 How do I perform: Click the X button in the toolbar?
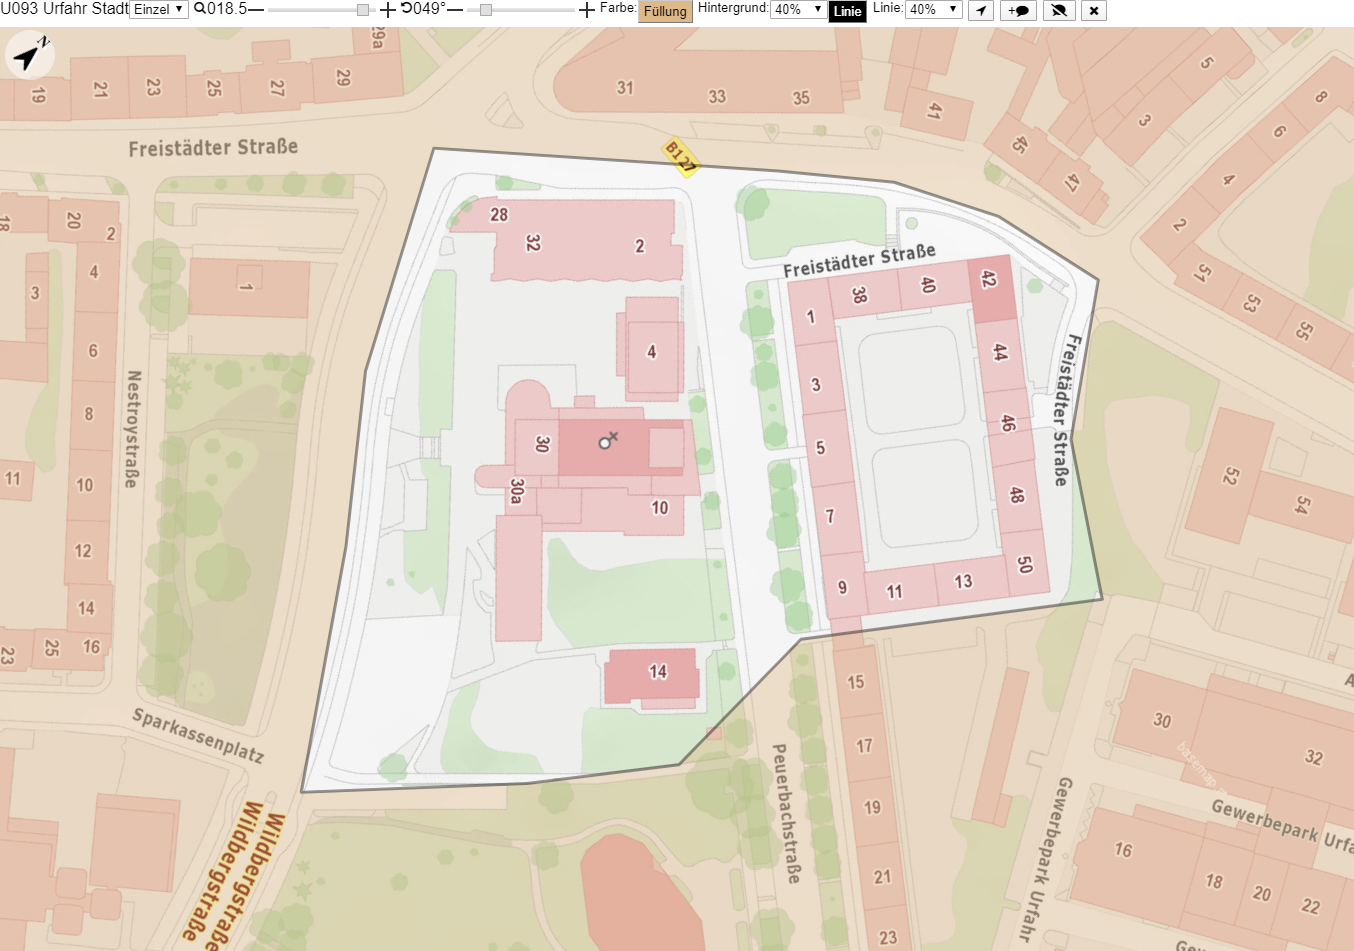(1094, 10)
